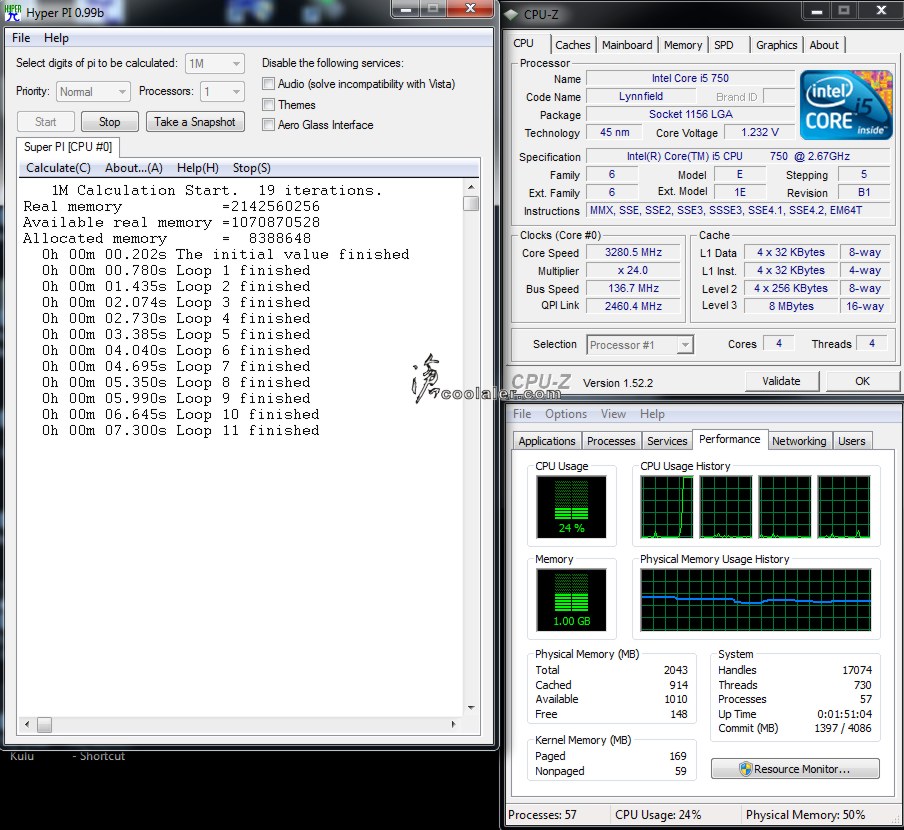Open the About...(A) menu in Super PI
Viewport: 904px width, 830px height.
(134, 168)
